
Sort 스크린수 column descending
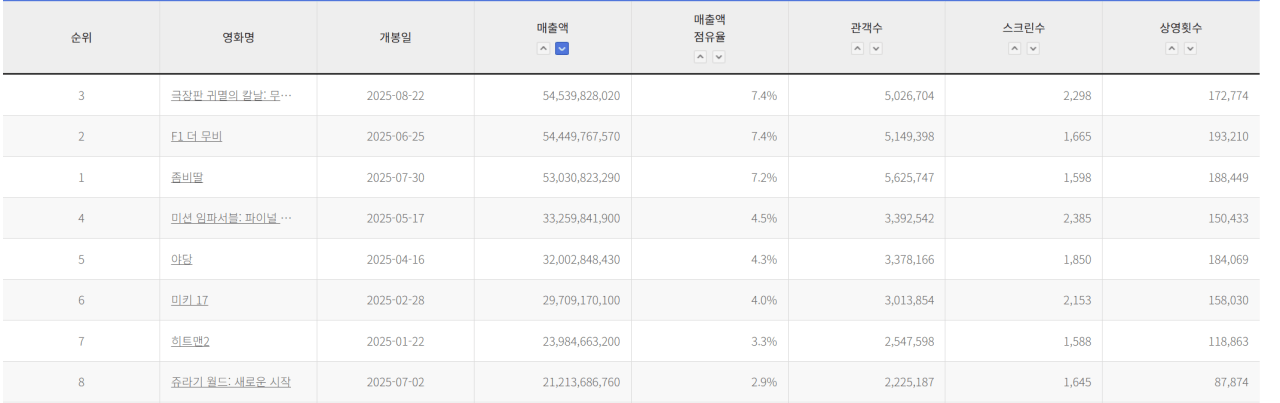[x=1033, y=48]
